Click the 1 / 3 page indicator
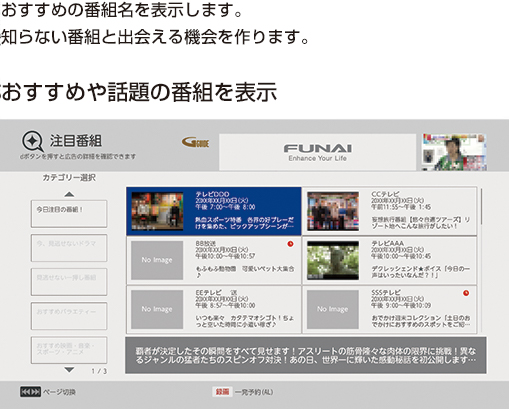This screenshot has height=409, width=509. [x=99, y=371]
